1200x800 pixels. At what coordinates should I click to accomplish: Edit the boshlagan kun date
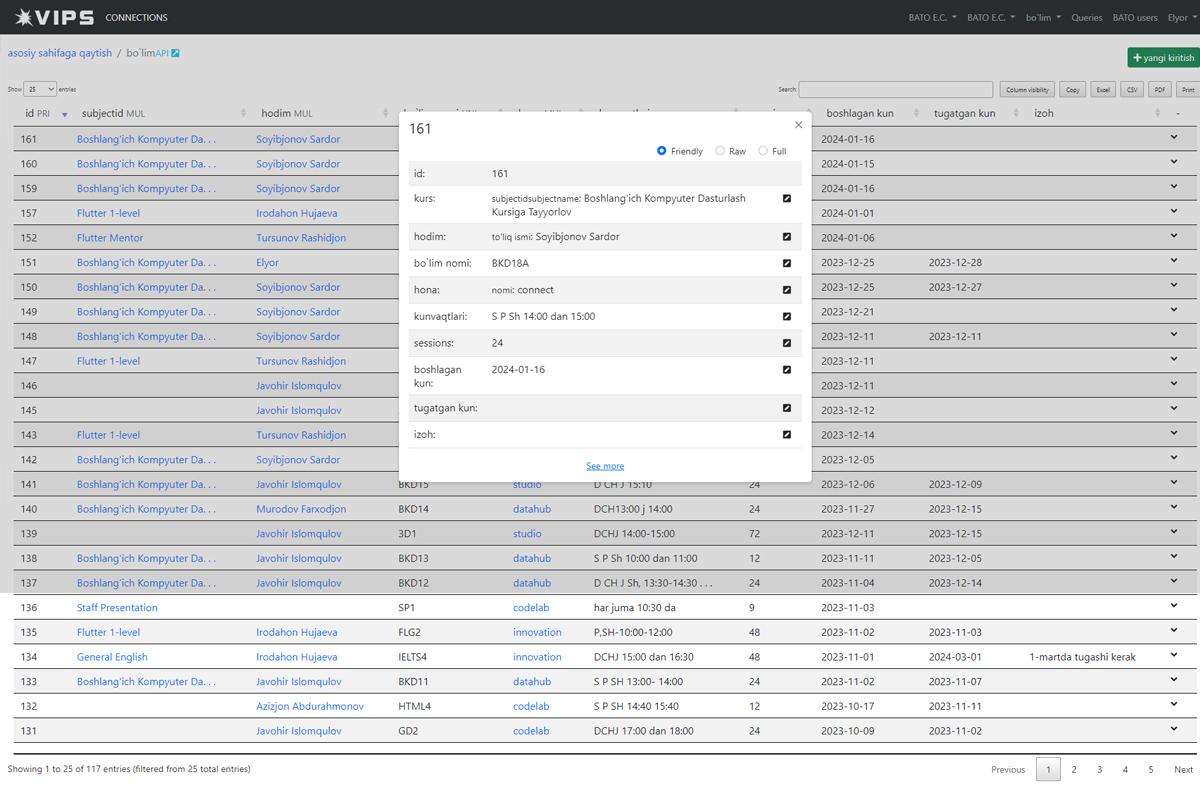[x=787, y=370]
